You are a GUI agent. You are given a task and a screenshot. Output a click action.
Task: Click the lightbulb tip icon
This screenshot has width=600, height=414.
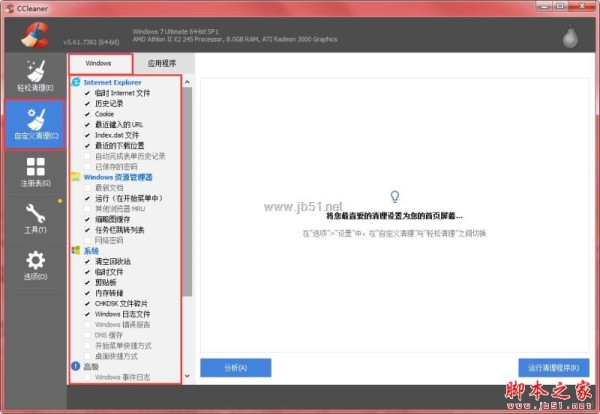[x=395, y=196]
